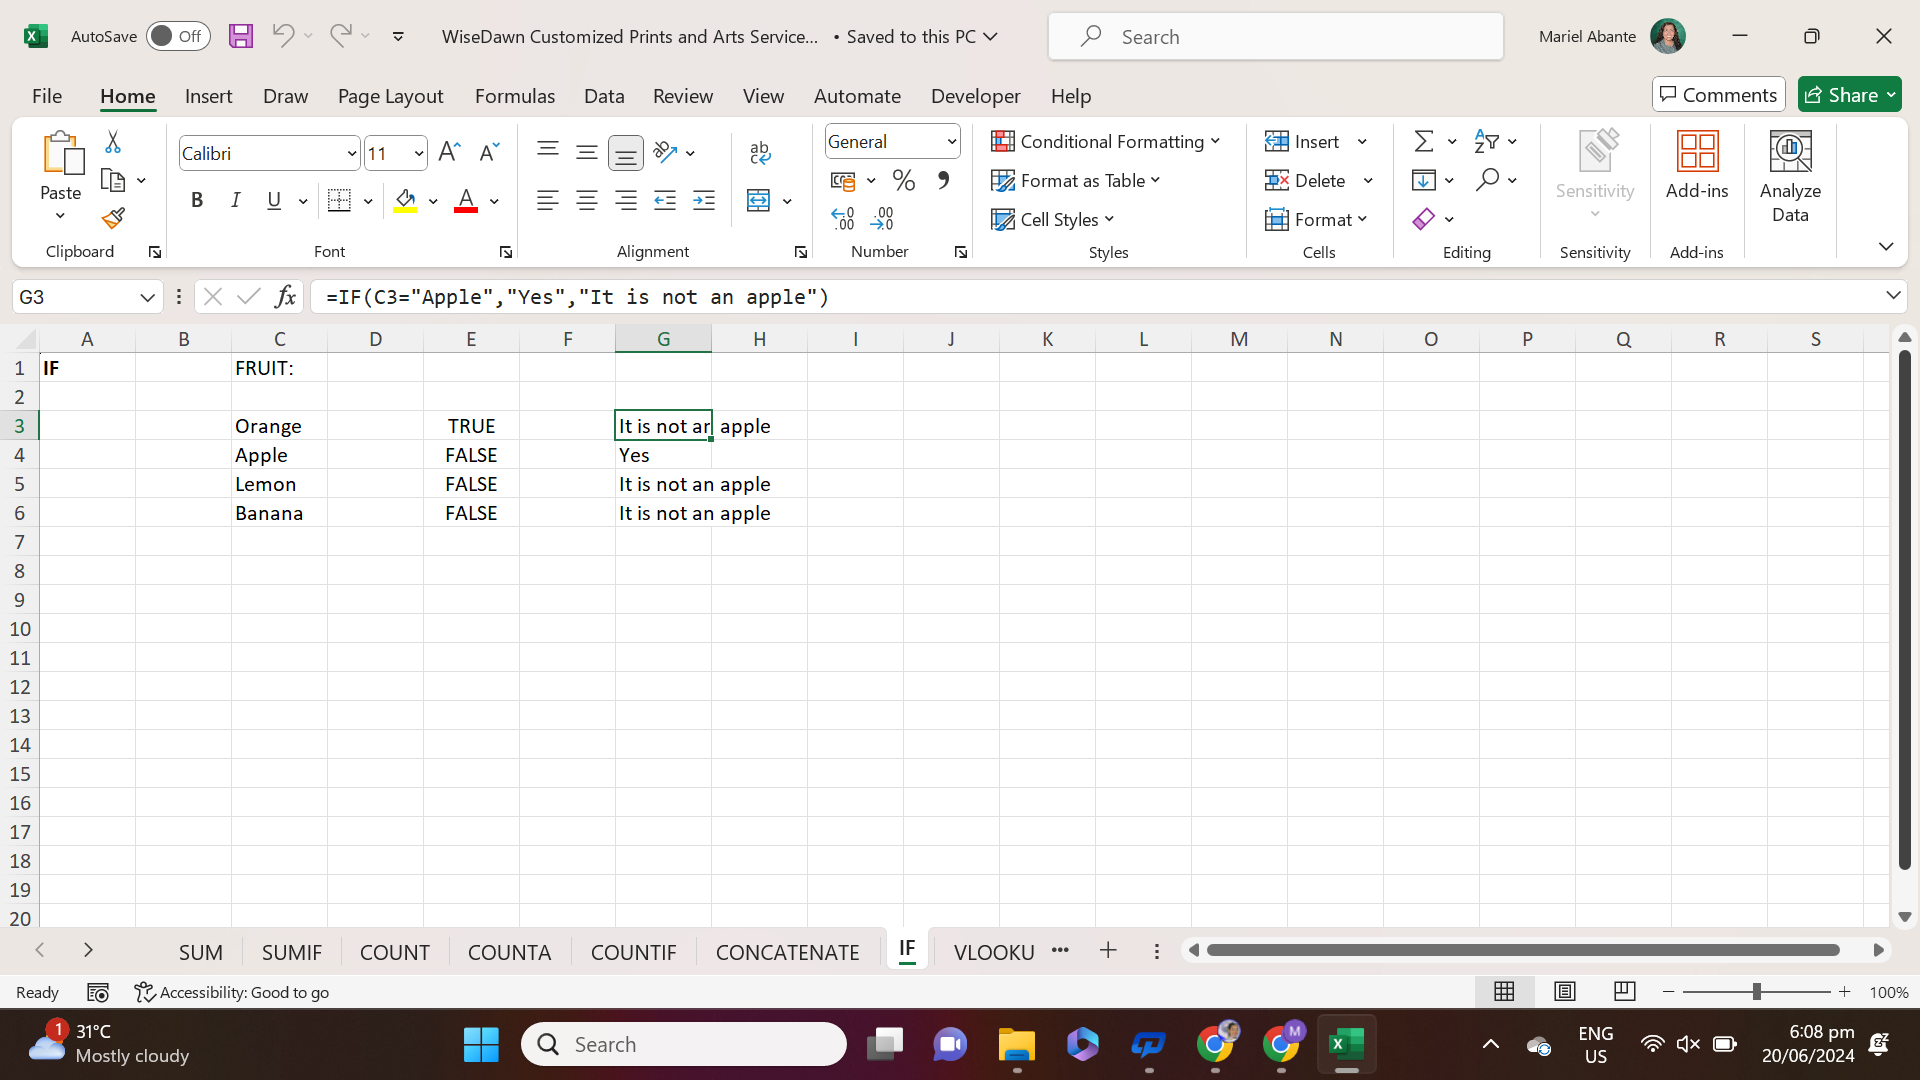Open the Formulas ribbon tab
Screen dimensions: 1920x1080
[x=514, y=96]
